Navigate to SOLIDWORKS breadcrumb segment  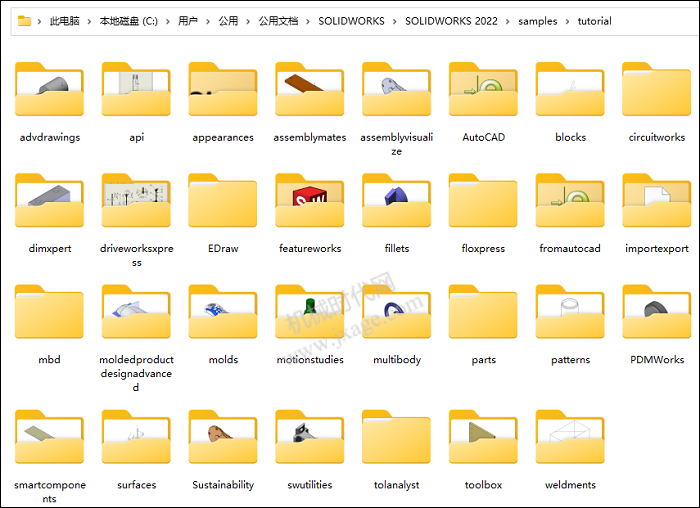(x=351, y=21)
